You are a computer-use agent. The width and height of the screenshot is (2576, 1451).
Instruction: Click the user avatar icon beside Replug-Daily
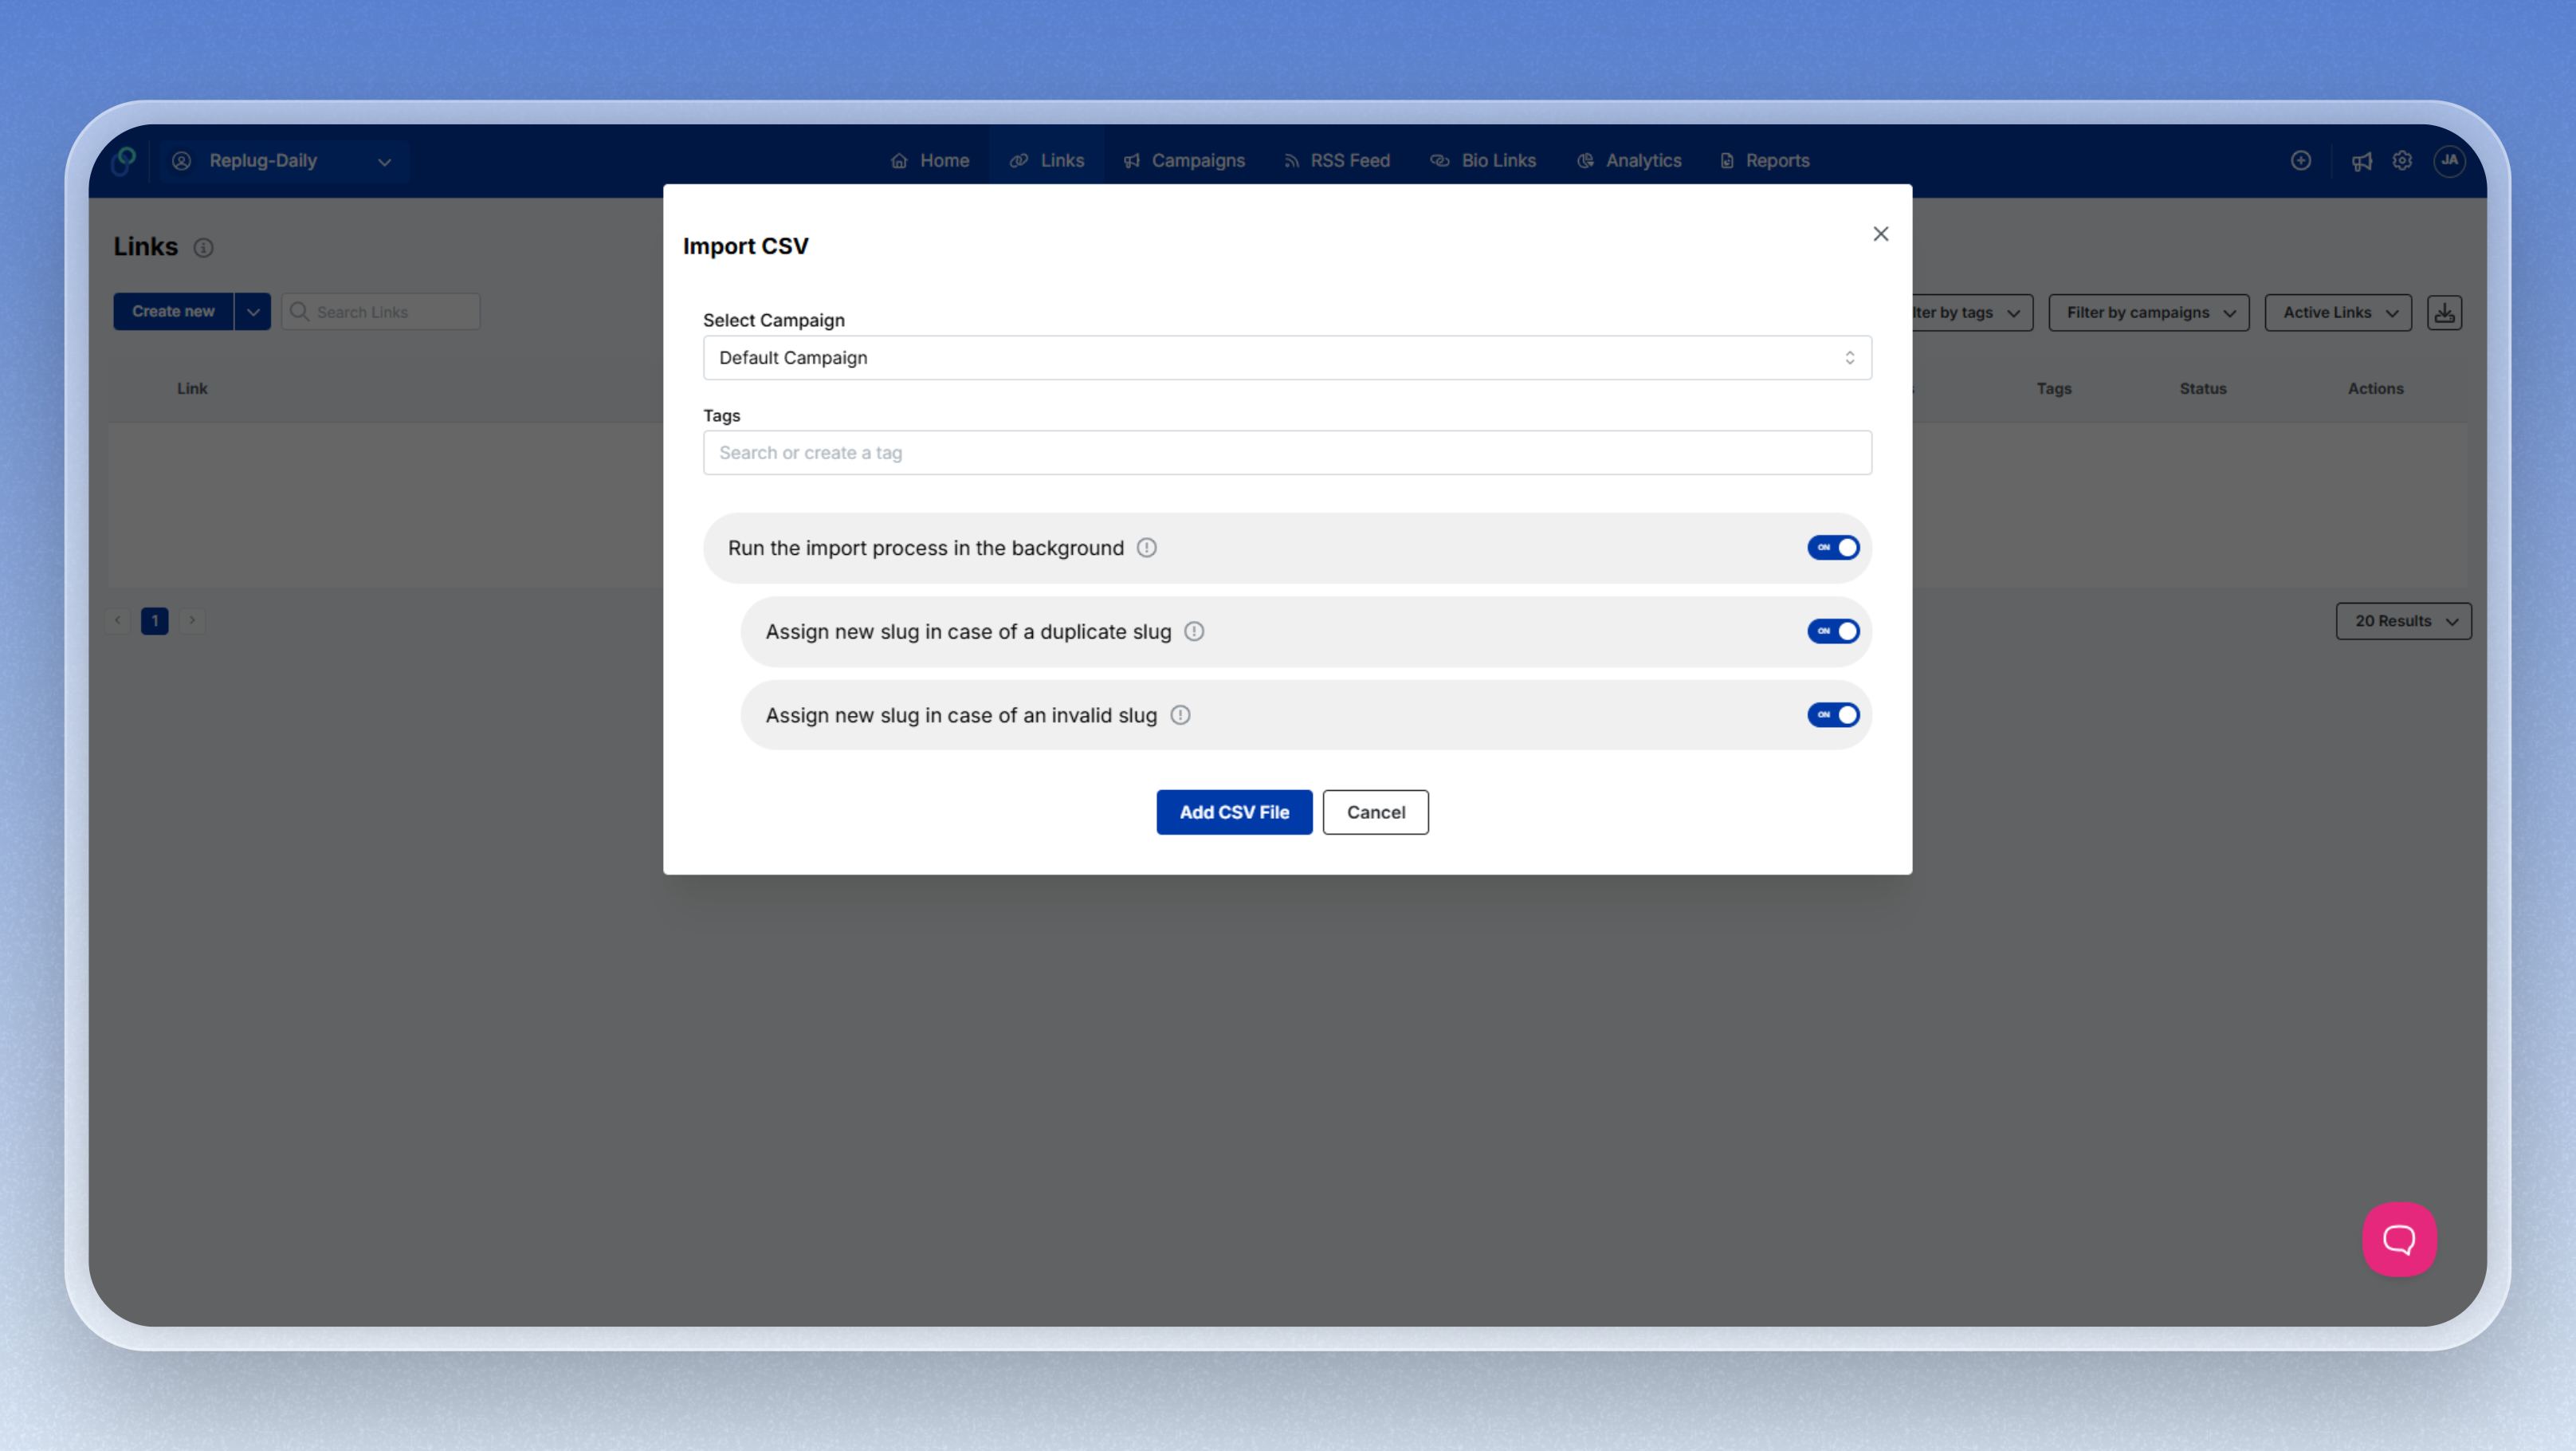(x=181, y=161)
